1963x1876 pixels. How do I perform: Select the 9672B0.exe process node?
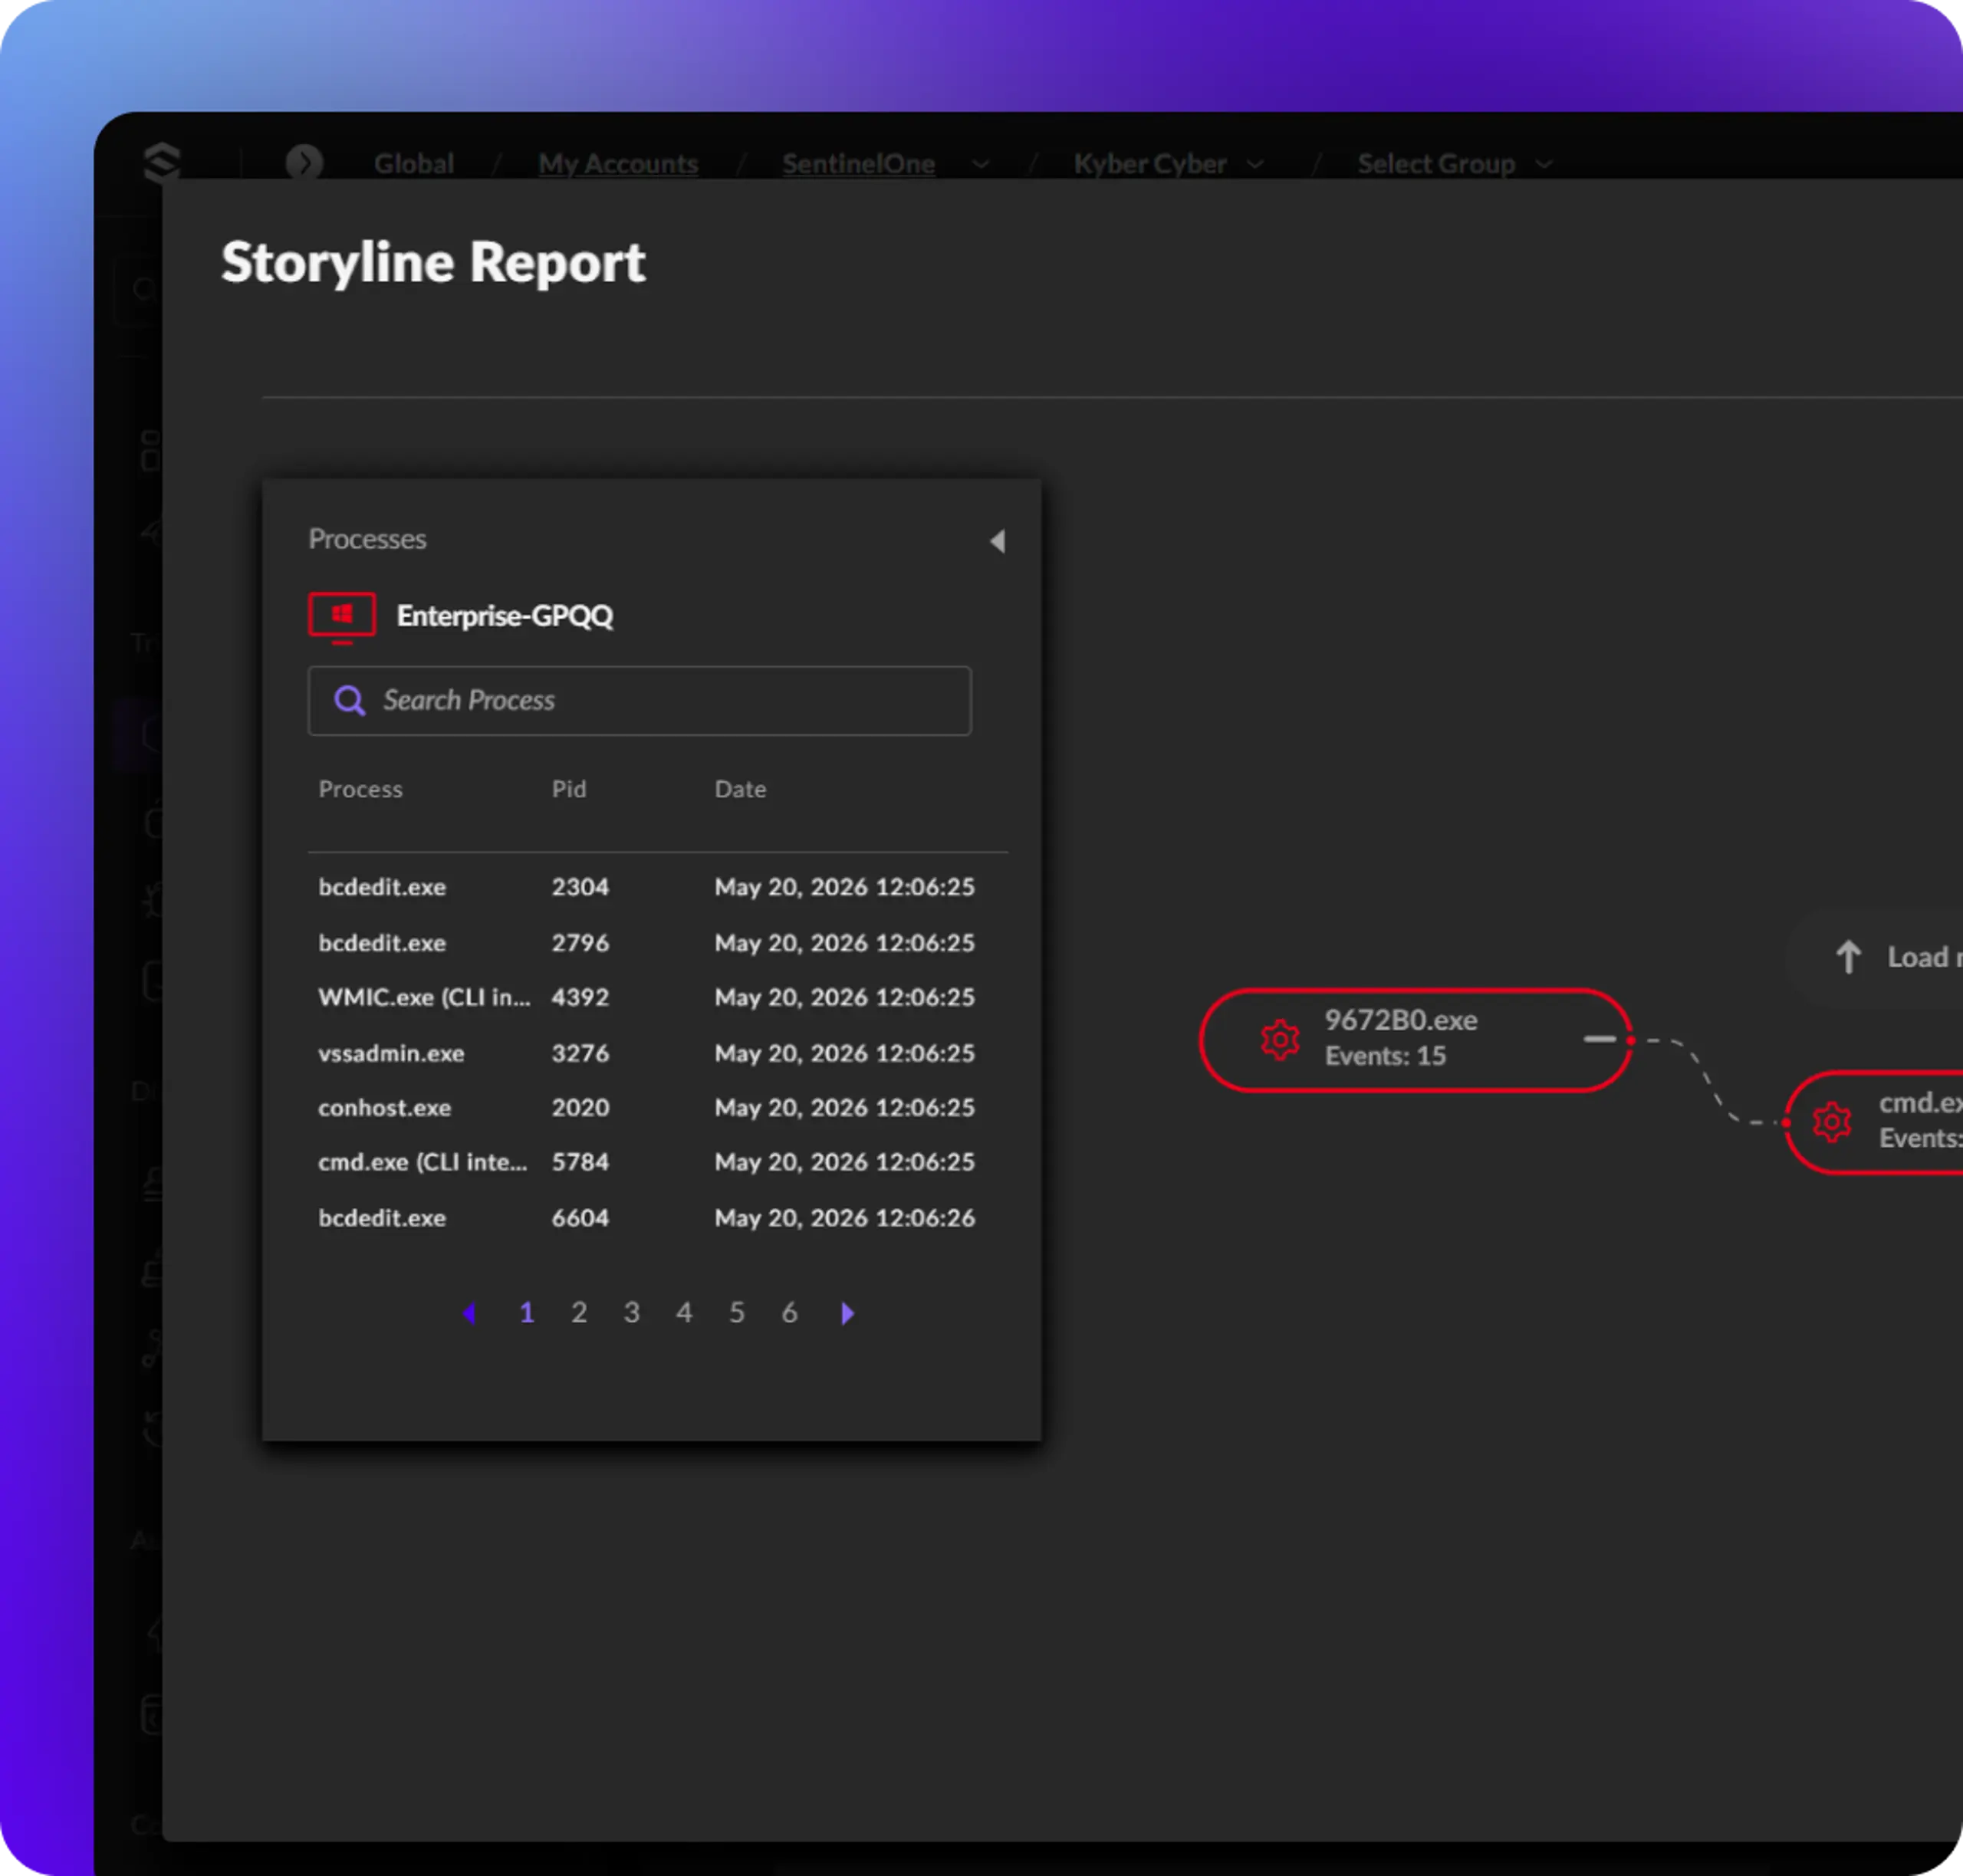coord(1416,1040)
